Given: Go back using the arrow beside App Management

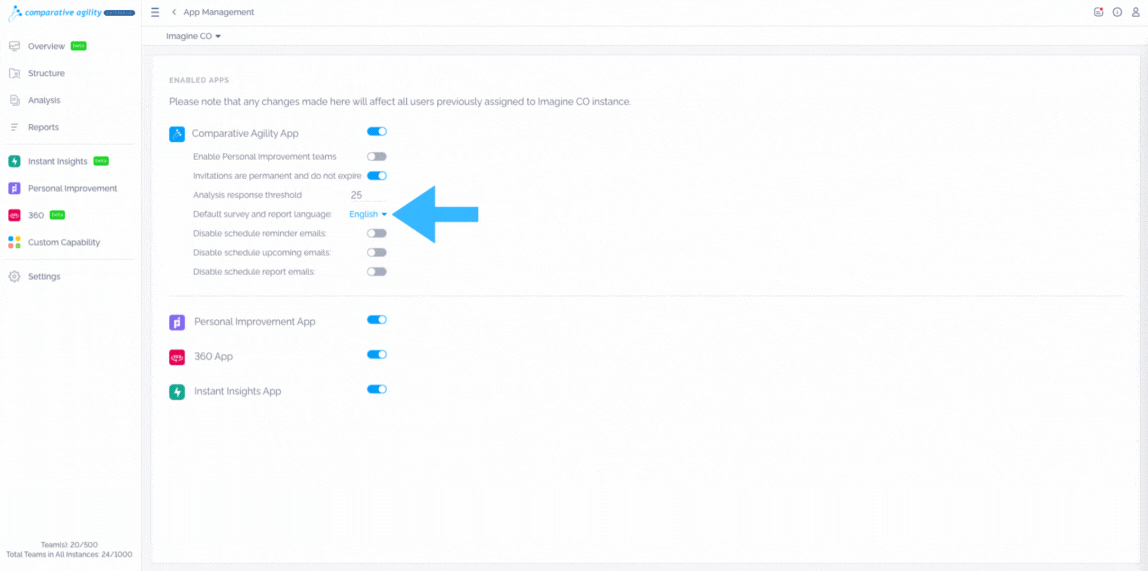Looking at the screenshot, I should click(174, 12).
